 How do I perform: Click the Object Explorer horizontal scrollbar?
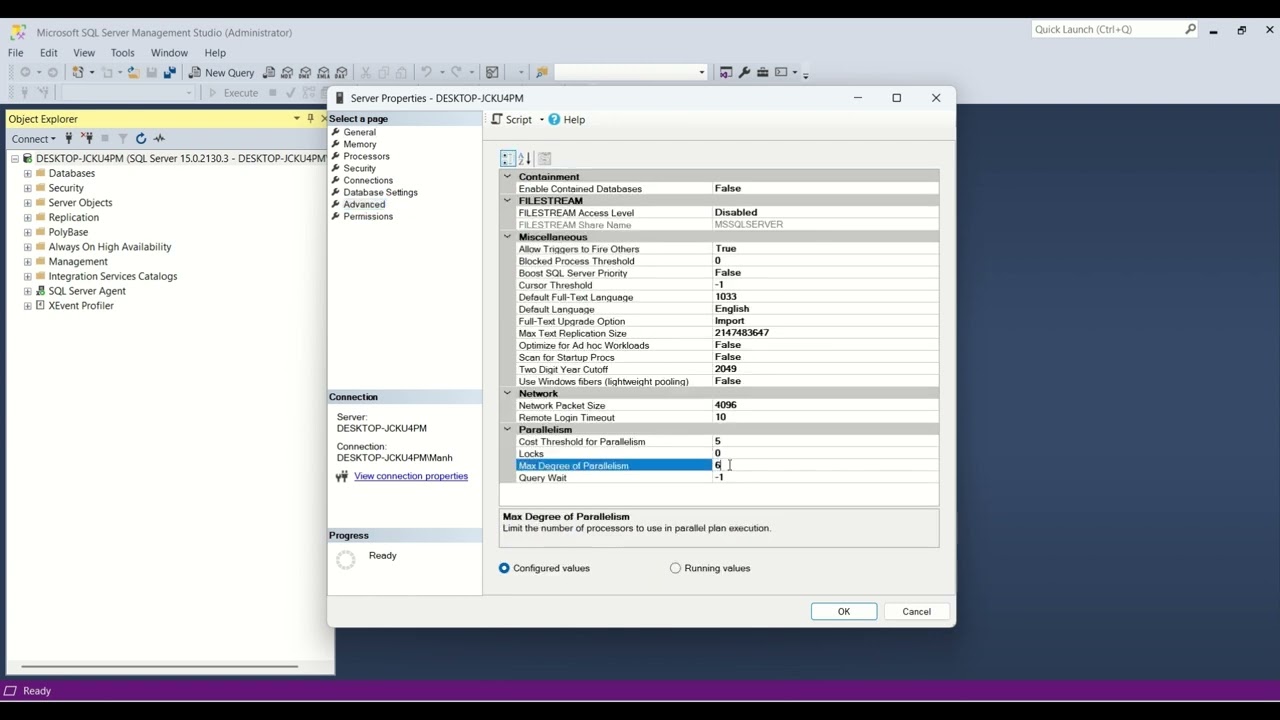coord(159,666)
